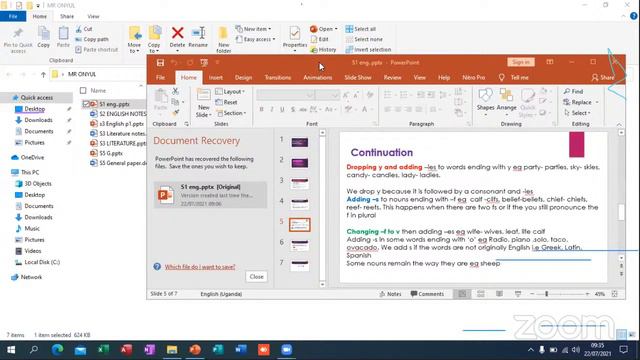Click the Undo arrow in PowerPoint title bar
Image resolution: width=640 pixels, height=360 pixels.
pyautogui.click(x=174, y=62)
